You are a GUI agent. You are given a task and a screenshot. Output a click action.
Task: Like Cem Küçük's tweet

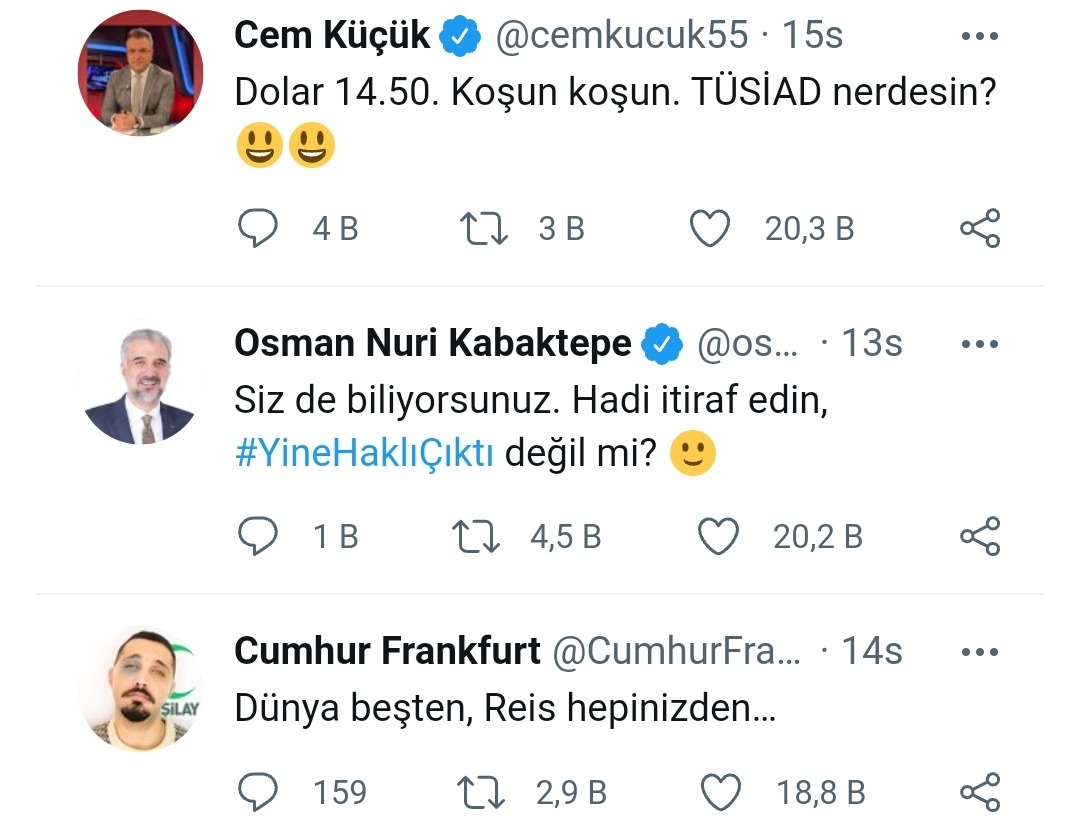point(710,229)
